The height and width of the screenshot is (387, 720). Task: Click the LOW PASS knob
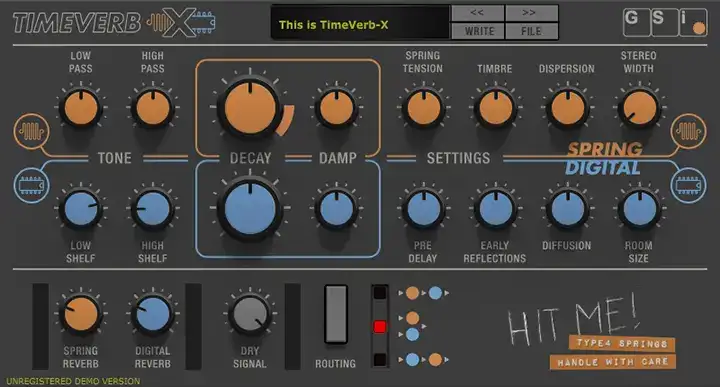tap(81, 108)
